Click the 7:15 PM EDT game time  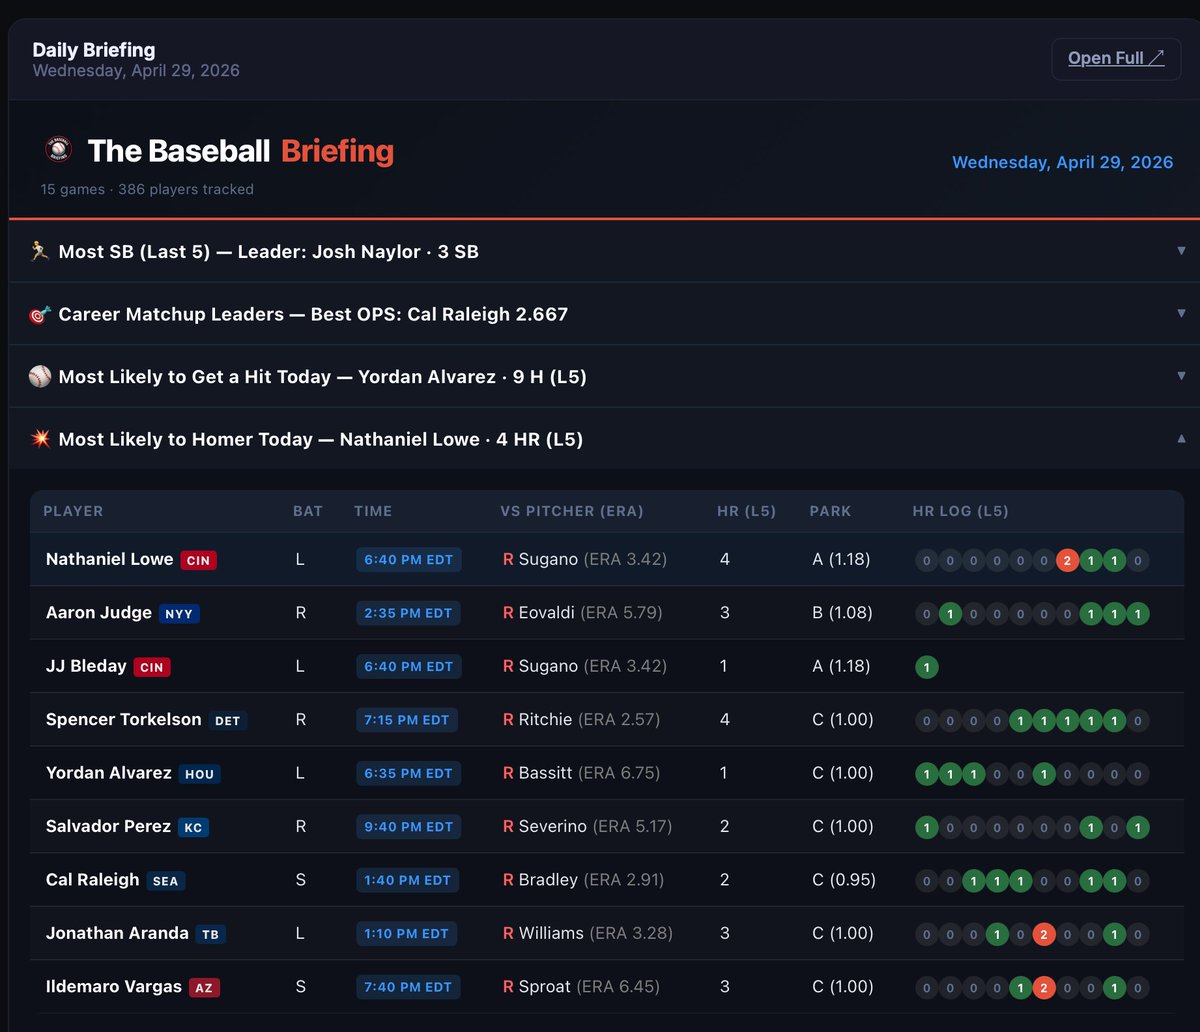pos(408,720)
